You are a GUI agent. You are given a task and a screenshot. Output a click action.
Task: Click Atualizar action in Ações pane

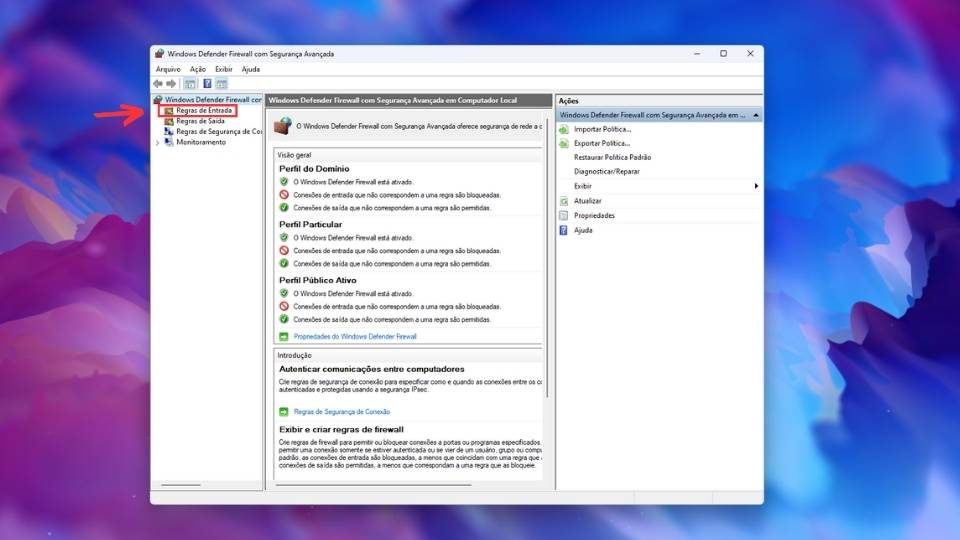coord(588,201)
